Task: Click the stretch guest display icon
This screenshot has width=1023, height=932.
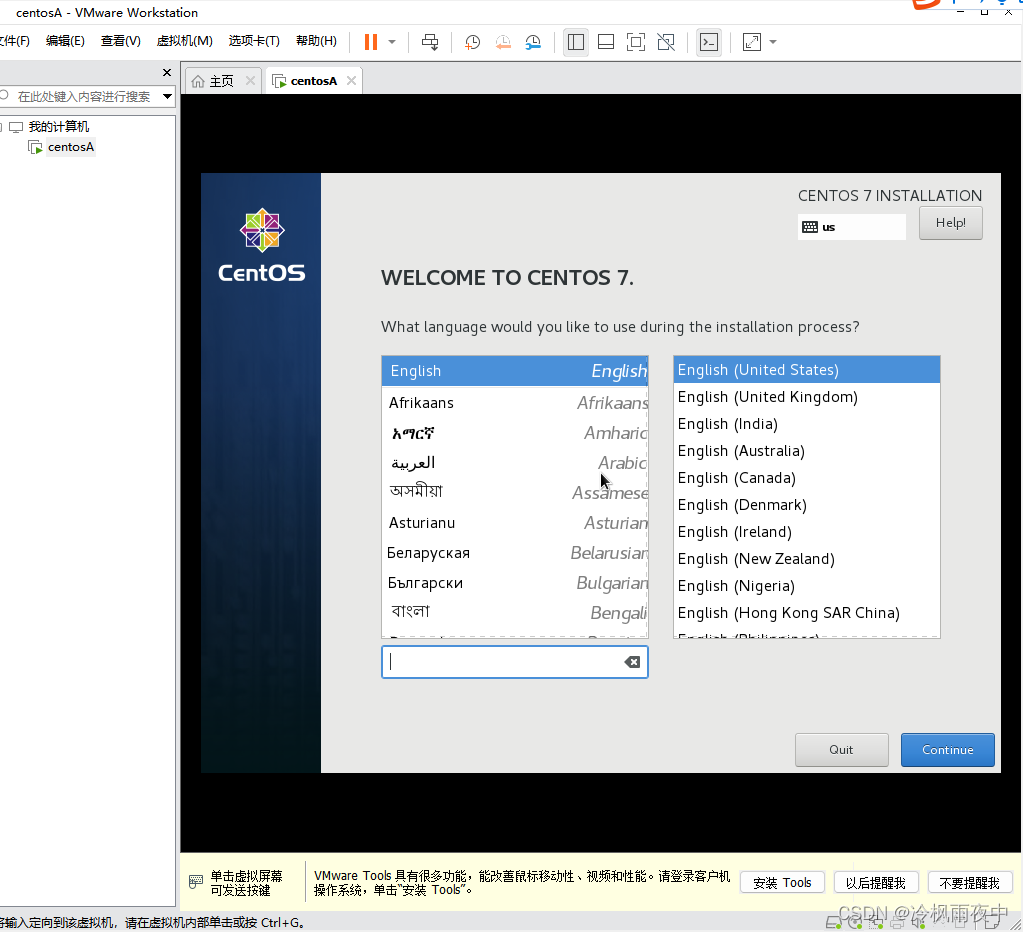Action: pyautogui.click(x=752, y=42)
